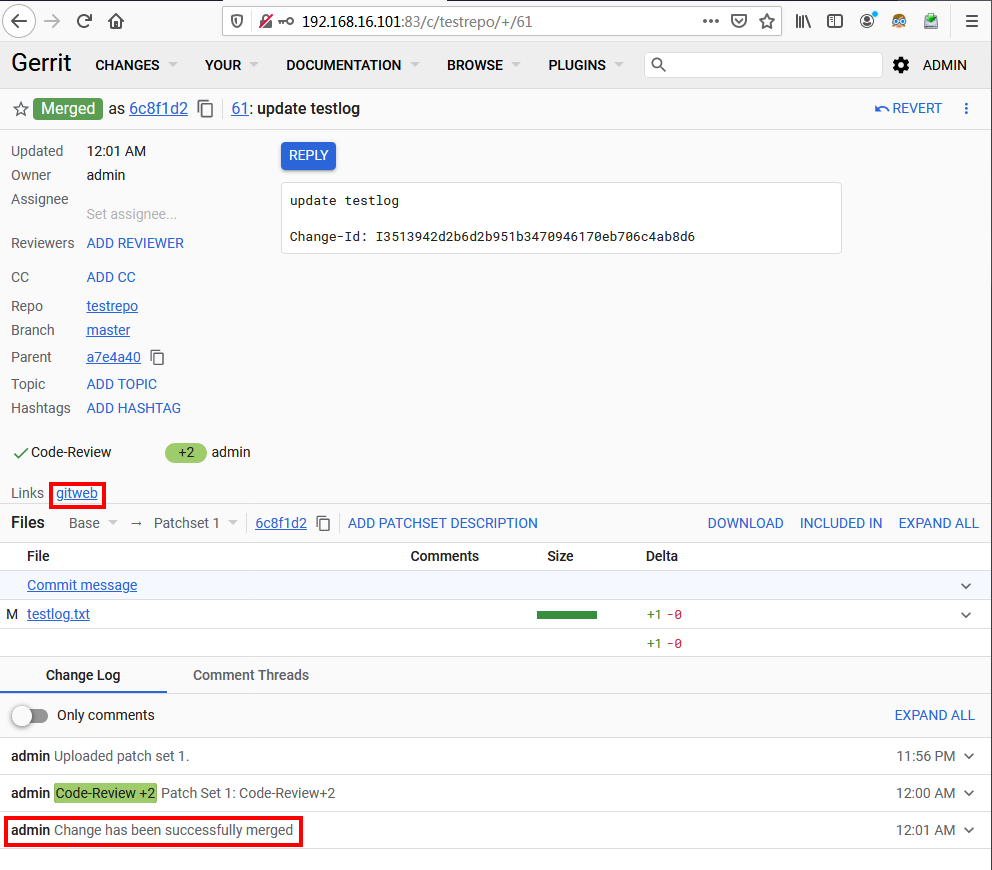
Task: Open the YOUR menu dropdown
Action: click(x=231, y=65)
